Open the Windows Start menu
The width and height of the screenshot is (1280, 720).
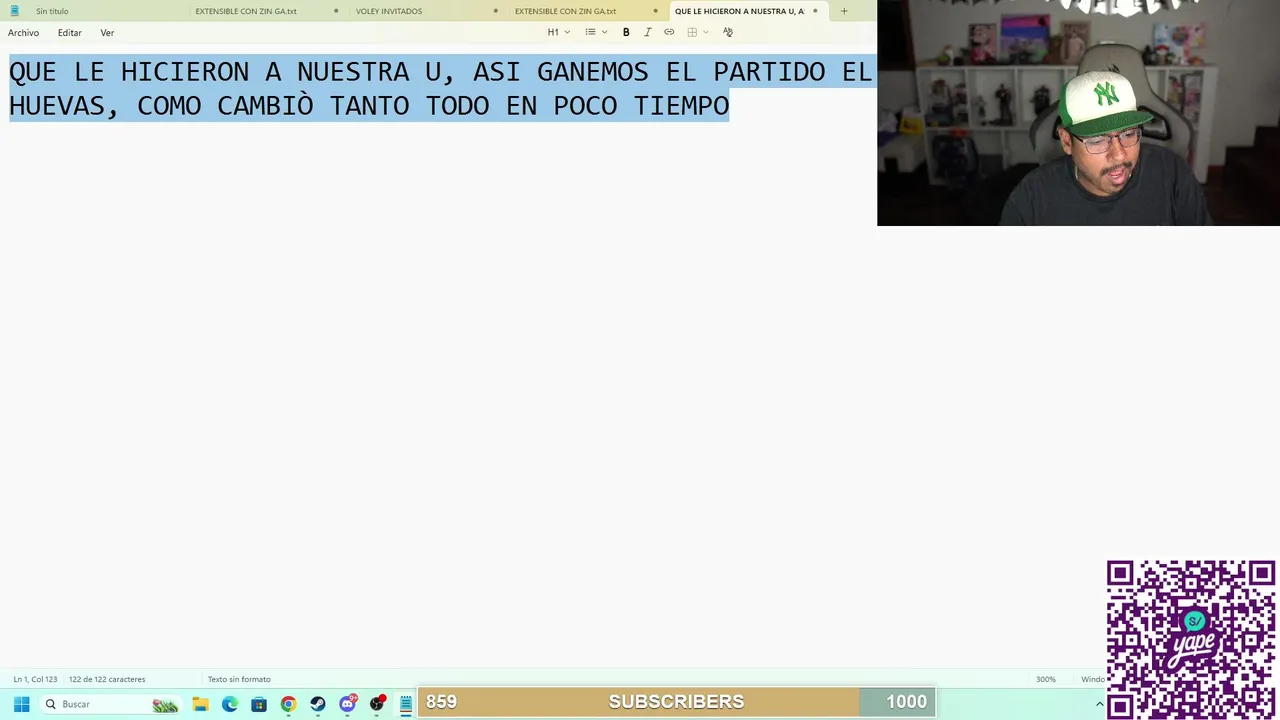[21, 704]
